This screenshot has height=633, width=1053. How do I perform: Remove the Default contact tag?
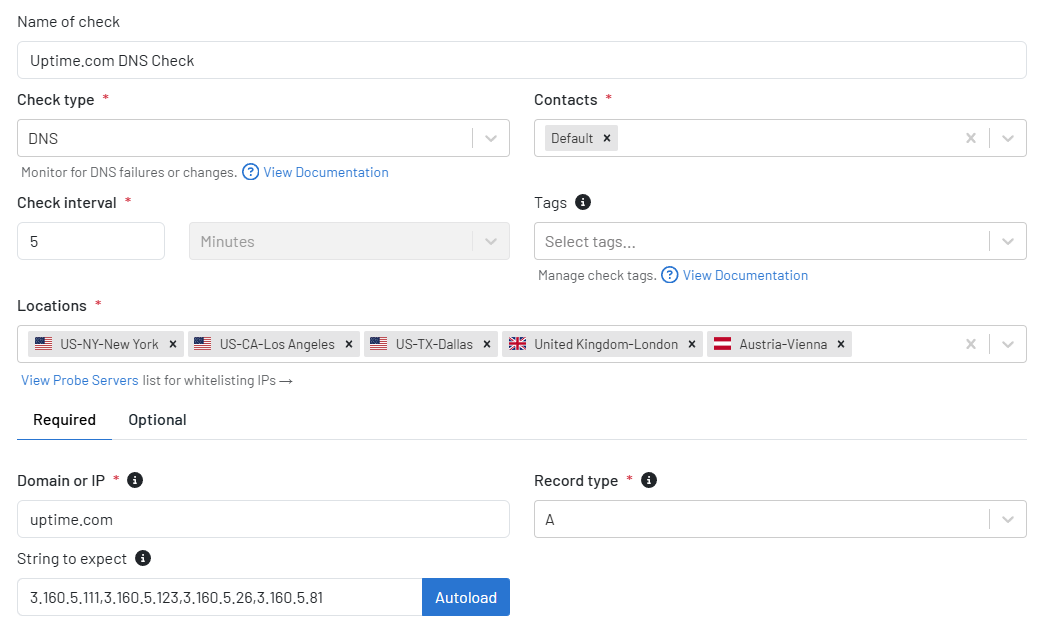[606, 138]
